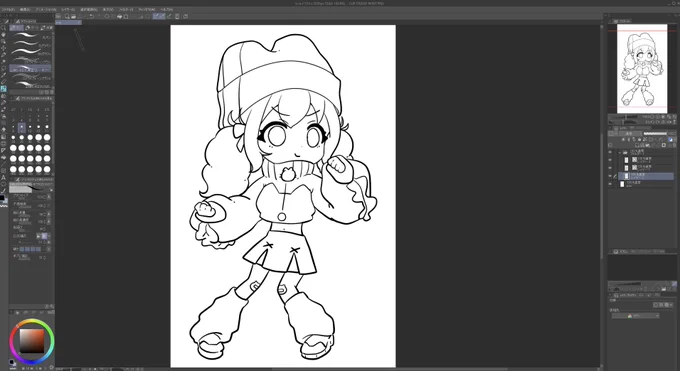The image size is (680, 371).
Task: Adjust the Navigator zoom slider
Action: pyautogui.click(x=624, y=117)
